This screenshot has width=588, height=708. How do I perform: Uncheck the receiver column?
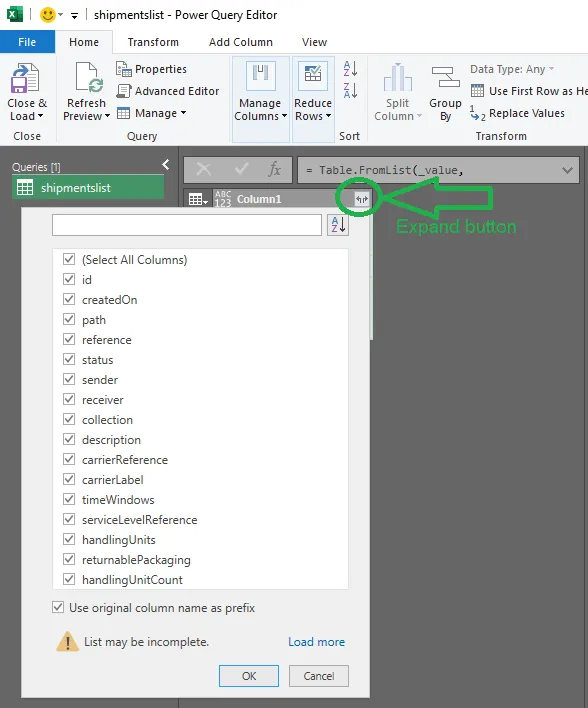(x=69, y=399)
